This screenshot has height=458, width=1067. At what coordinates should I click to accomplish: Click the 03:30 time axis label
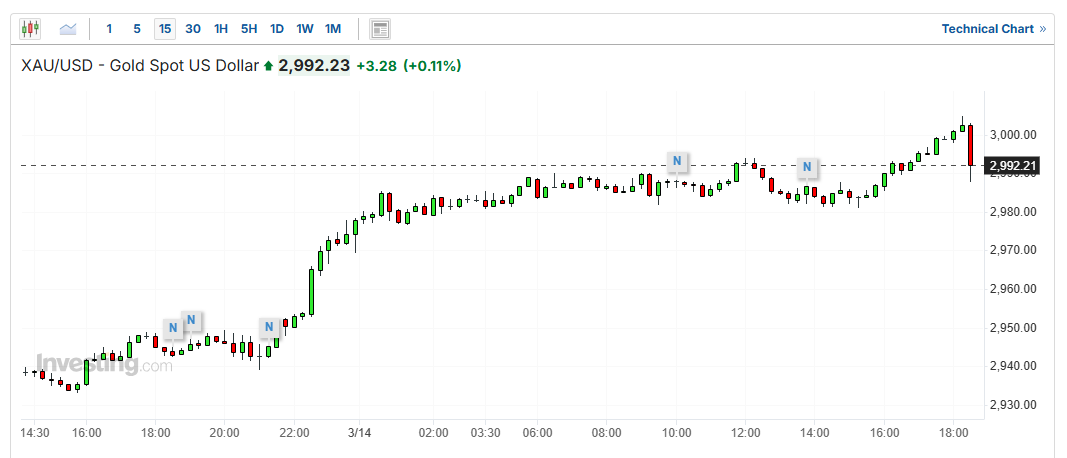click(x=486, y=433)
